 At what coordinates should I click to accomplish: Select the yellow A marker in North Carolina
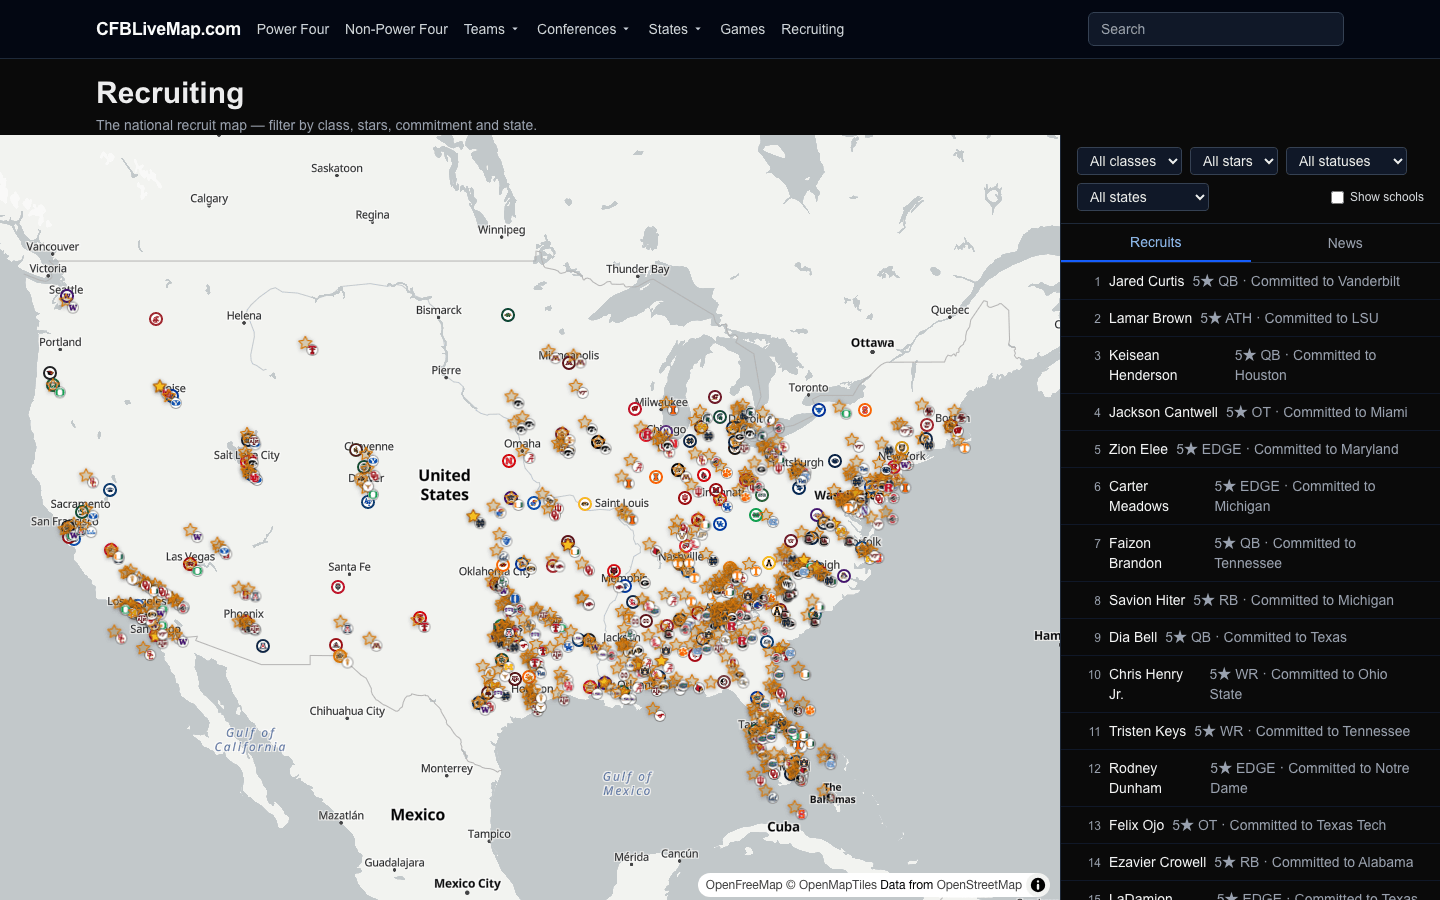(x=768, y=563)
